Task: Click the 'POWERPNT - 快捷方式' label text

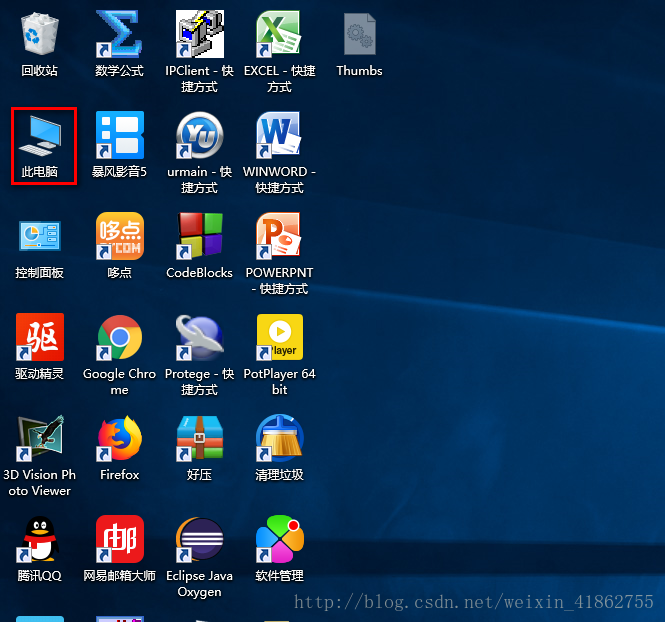Action: 279,281
